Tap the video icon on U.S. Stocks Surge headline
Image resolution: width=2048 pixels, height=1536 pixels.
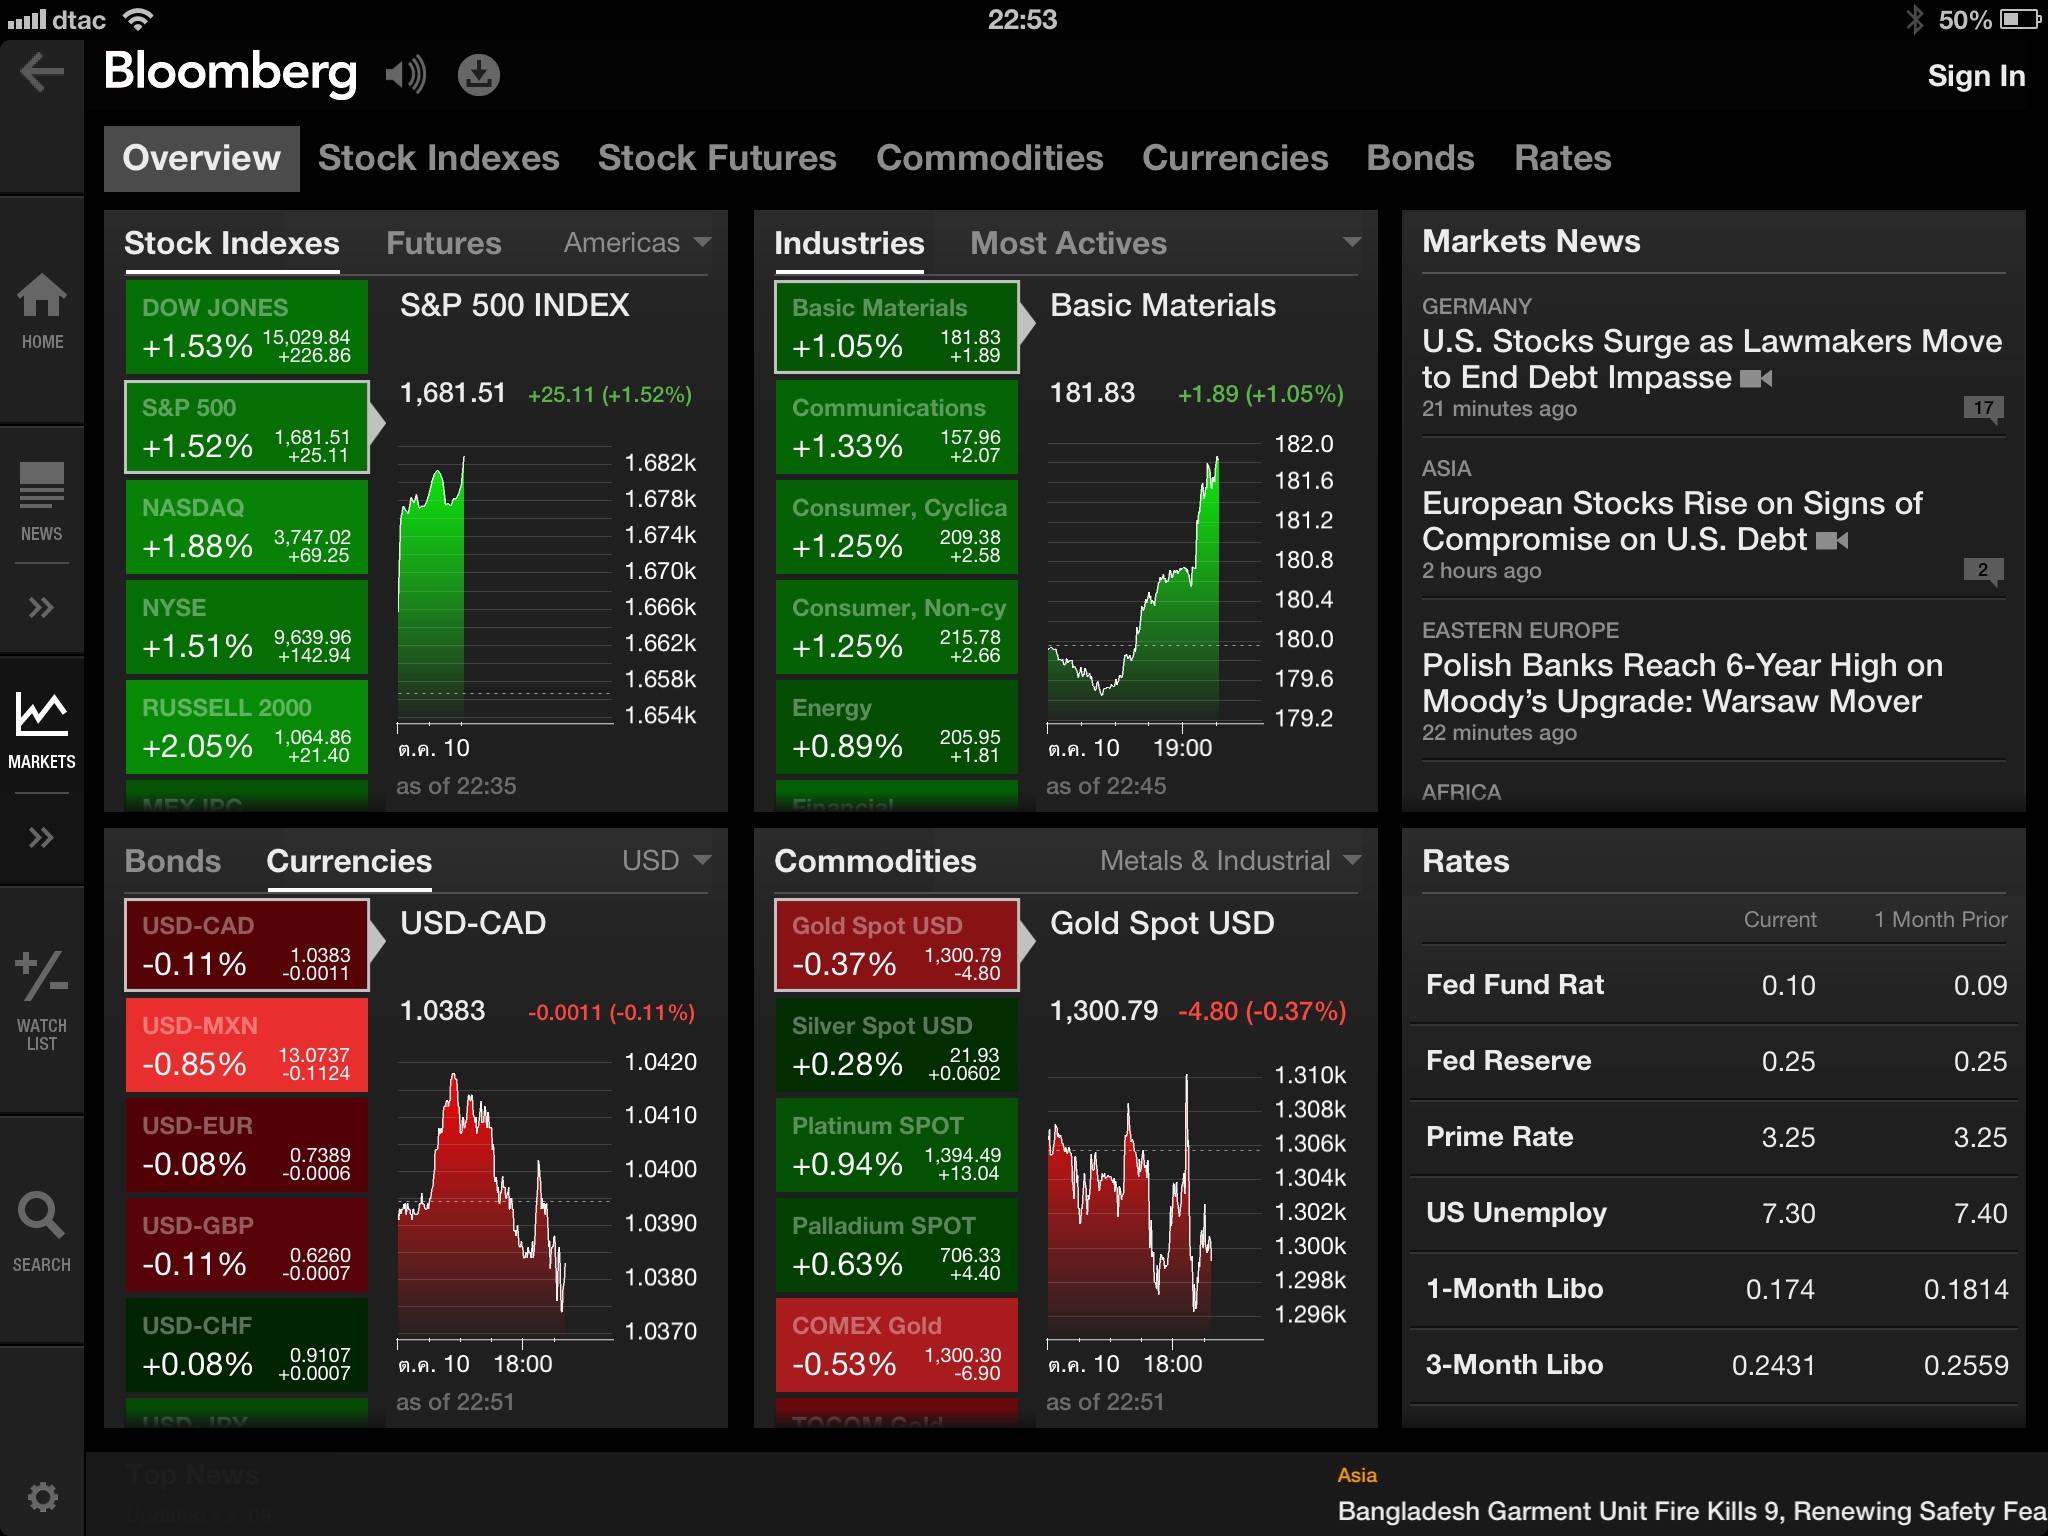pyautogui.click(x=1756, y=378)
